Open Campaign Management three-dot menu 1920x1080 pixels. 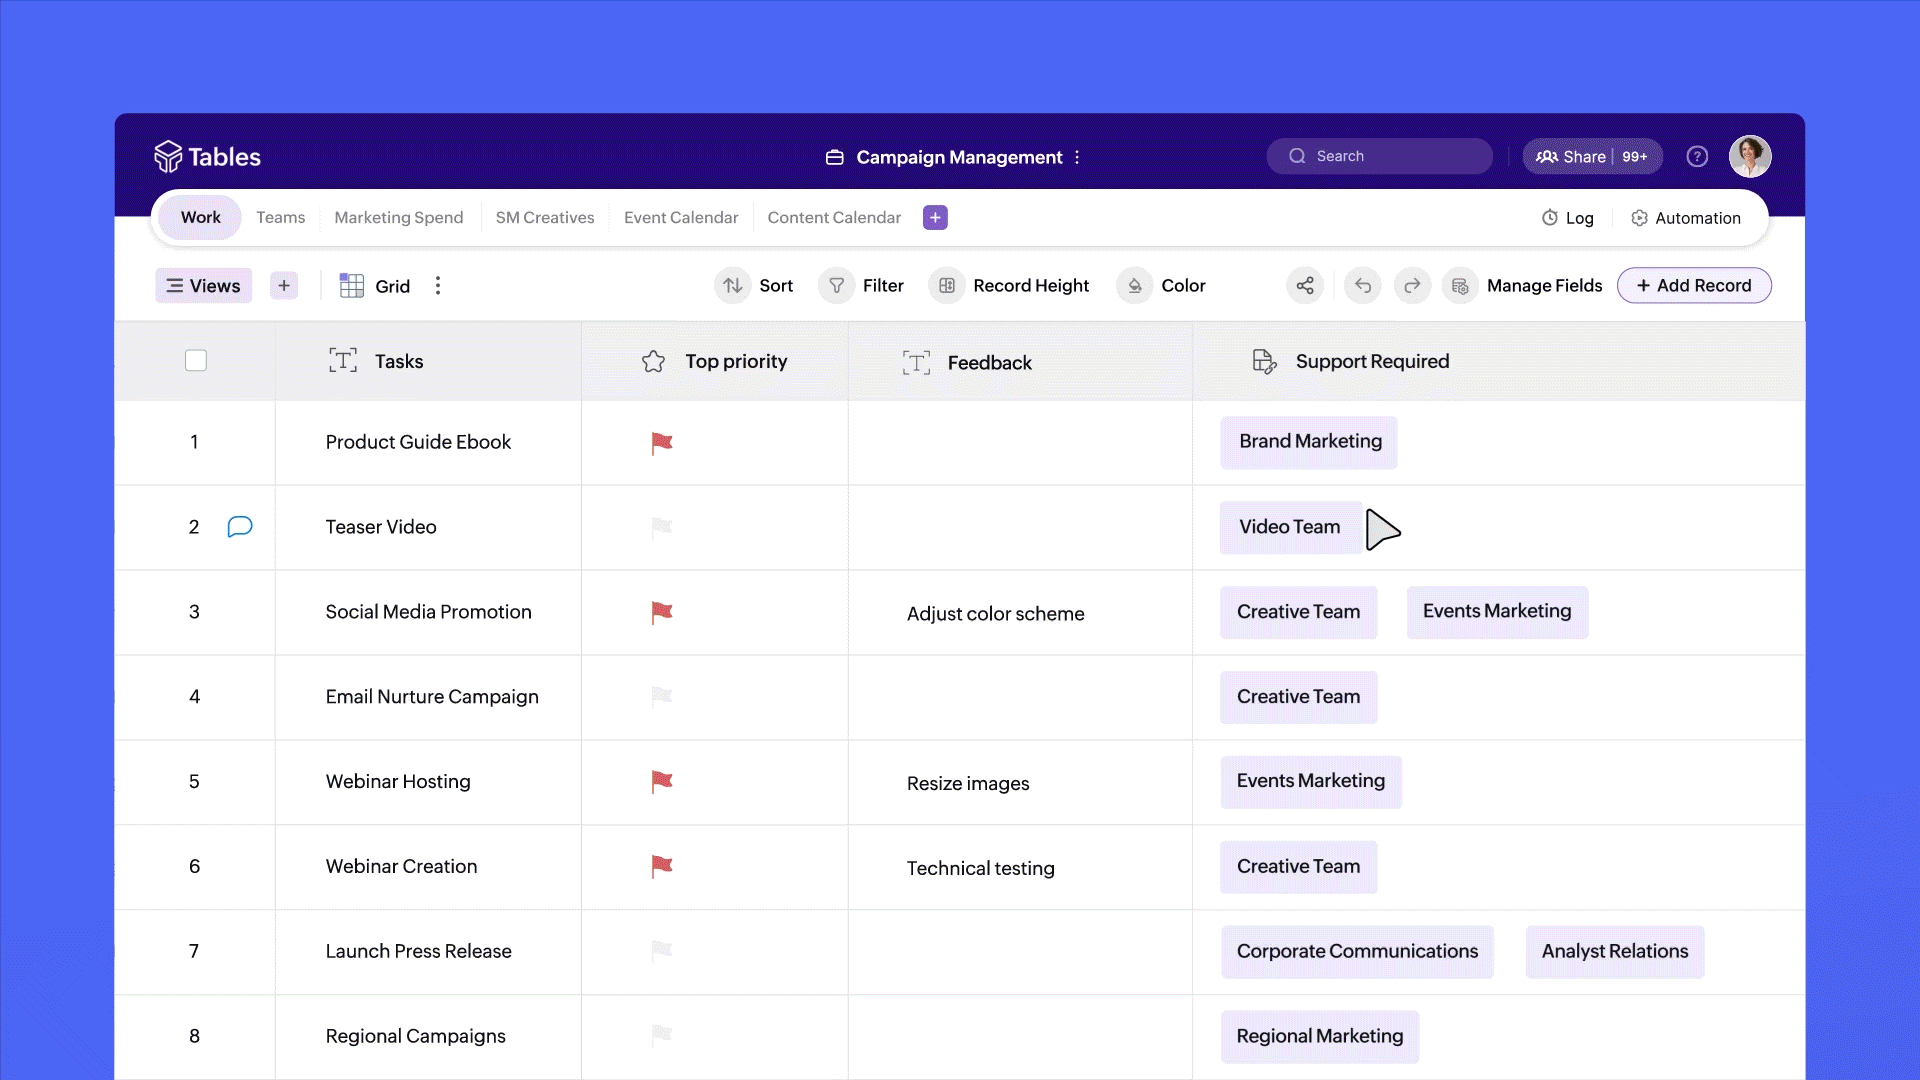(1077, 158)
